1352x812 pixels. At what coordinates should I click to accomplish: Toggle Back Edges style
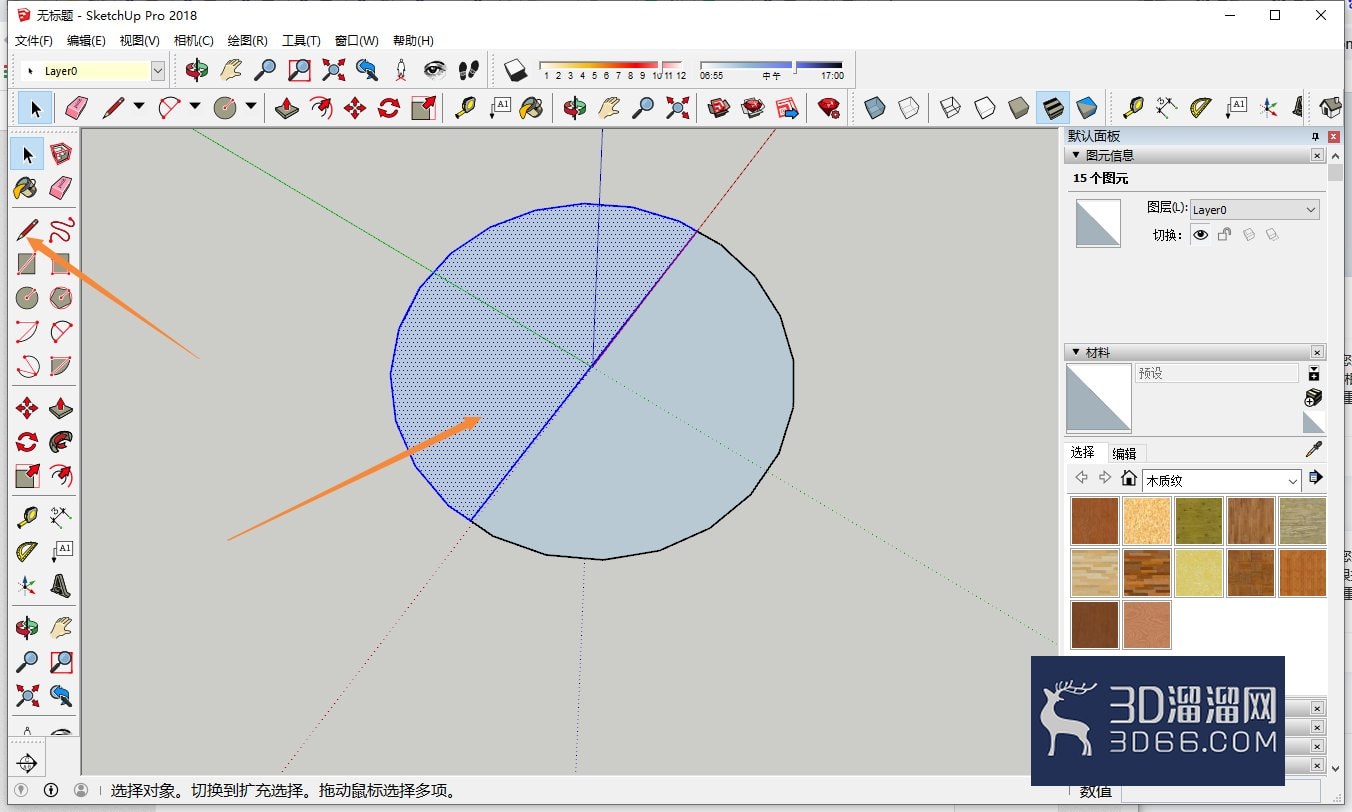[909, 107]
